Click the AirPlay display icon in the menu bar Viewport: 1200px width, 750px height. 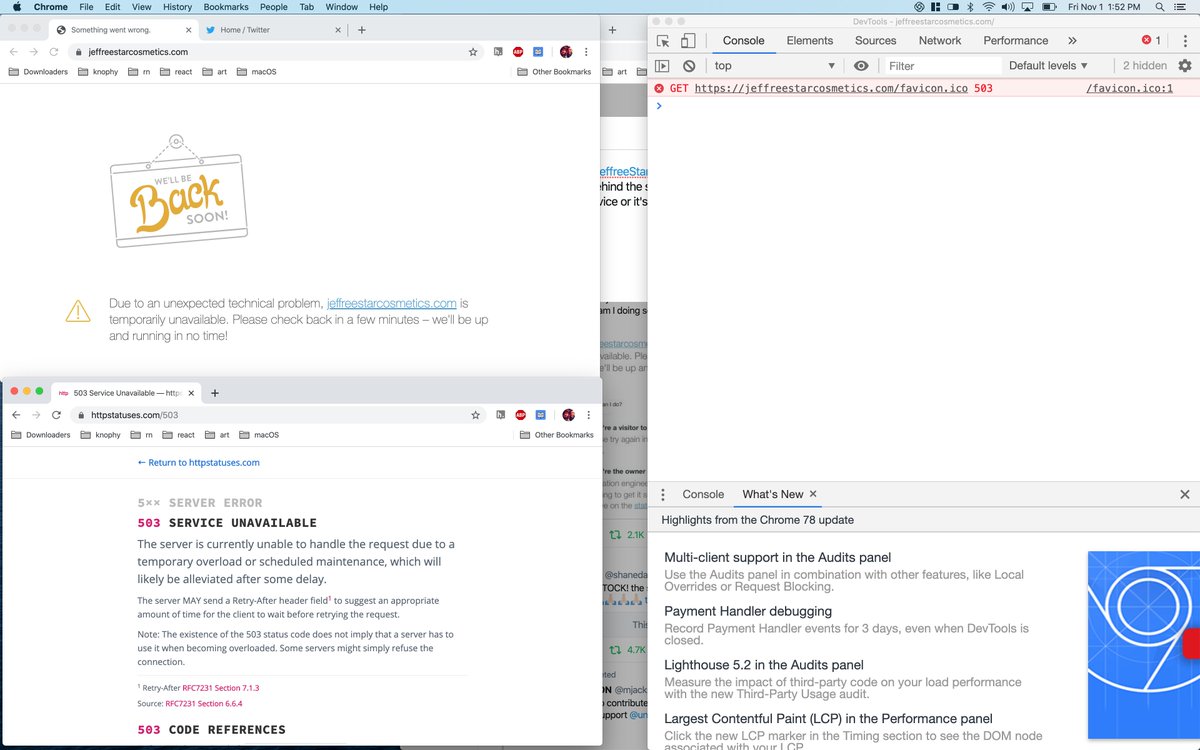pos(1027,7)
